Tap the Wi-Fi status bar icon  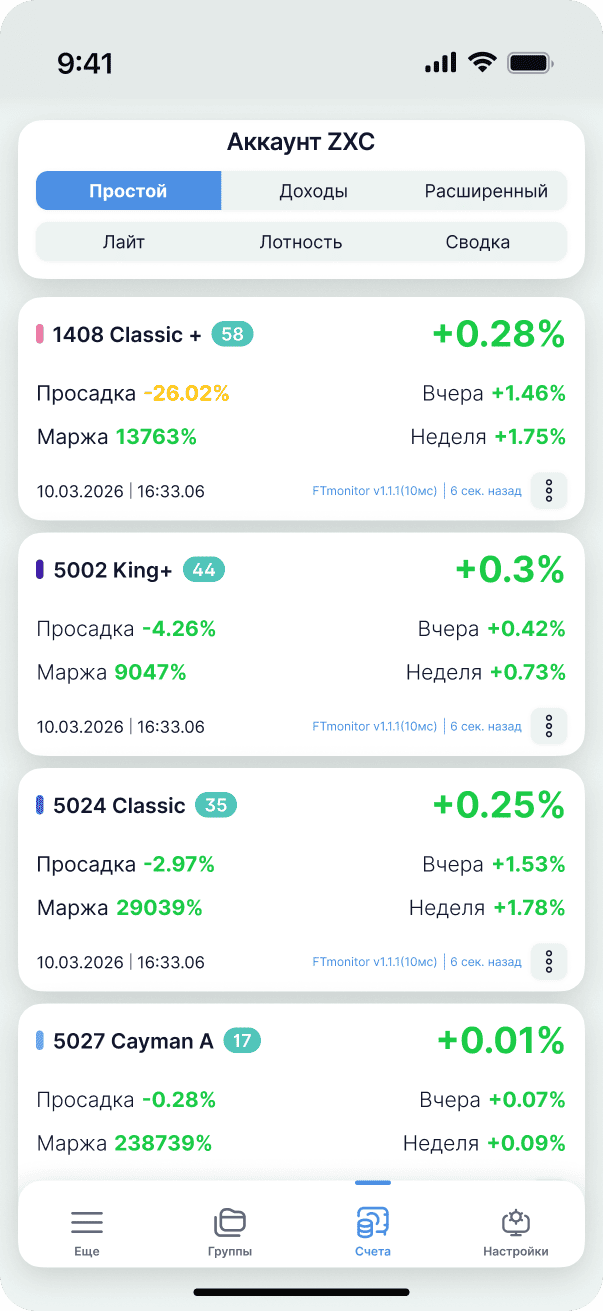pyautogui.click(x=483, y=63)
